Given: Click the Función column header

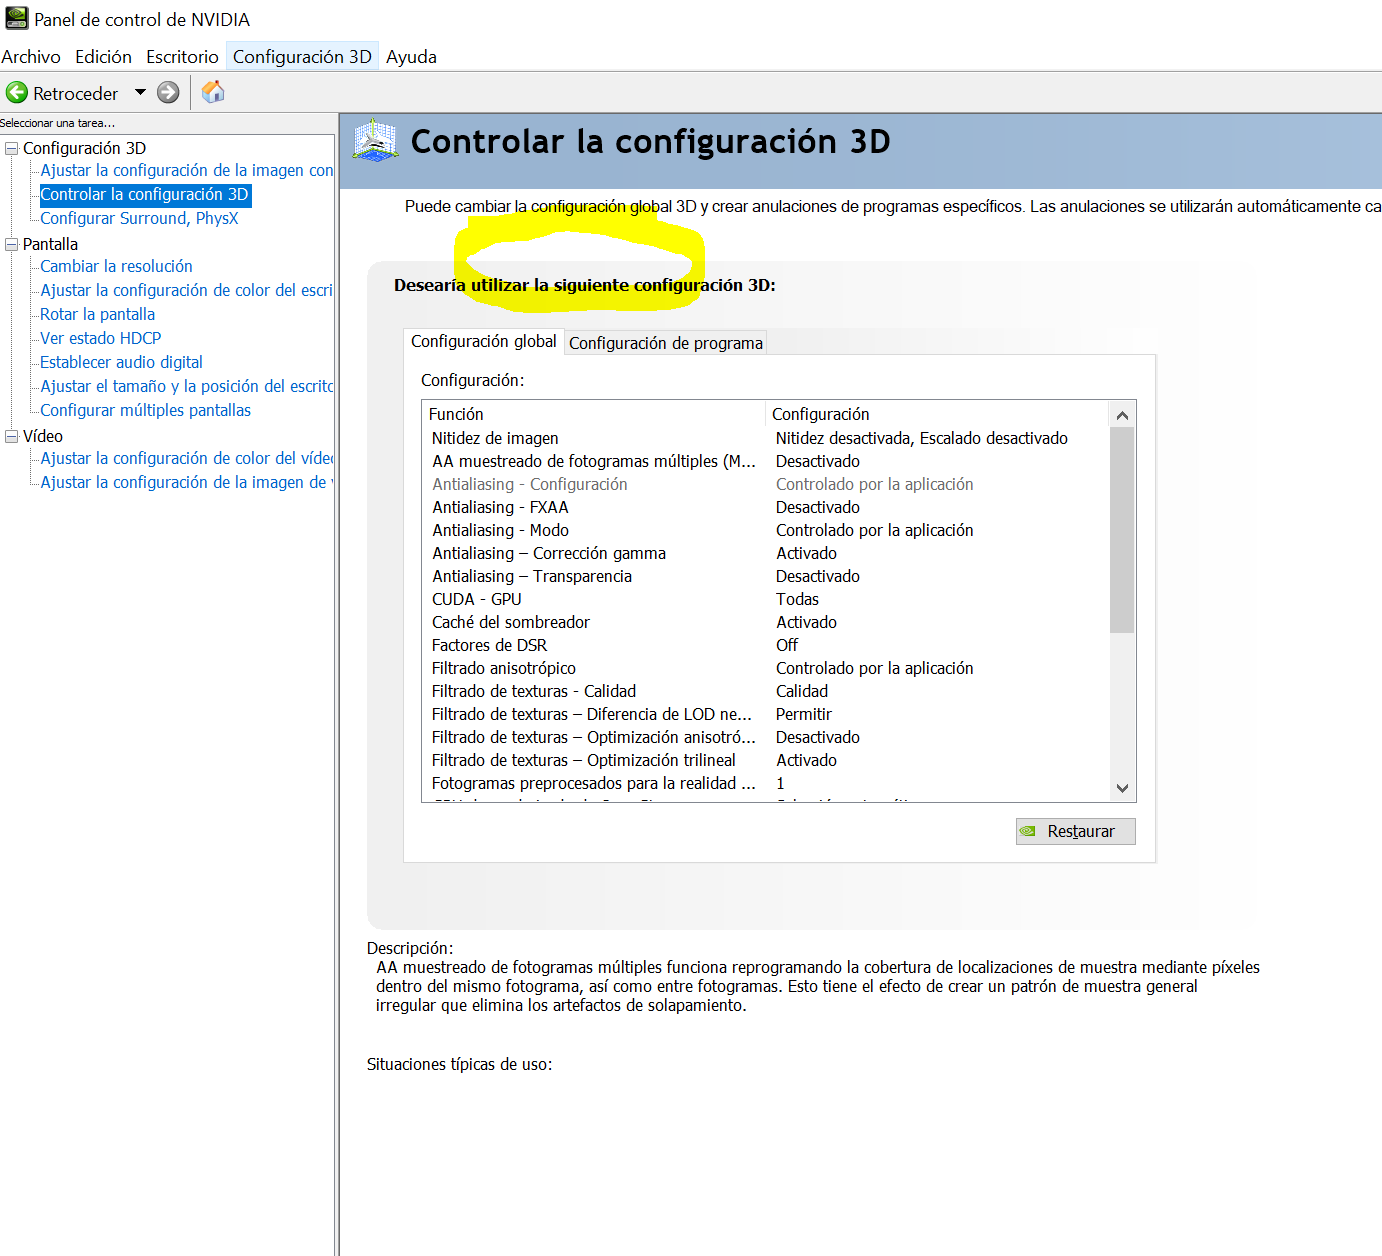Looking at the screenshot, I should coord(594,414).
